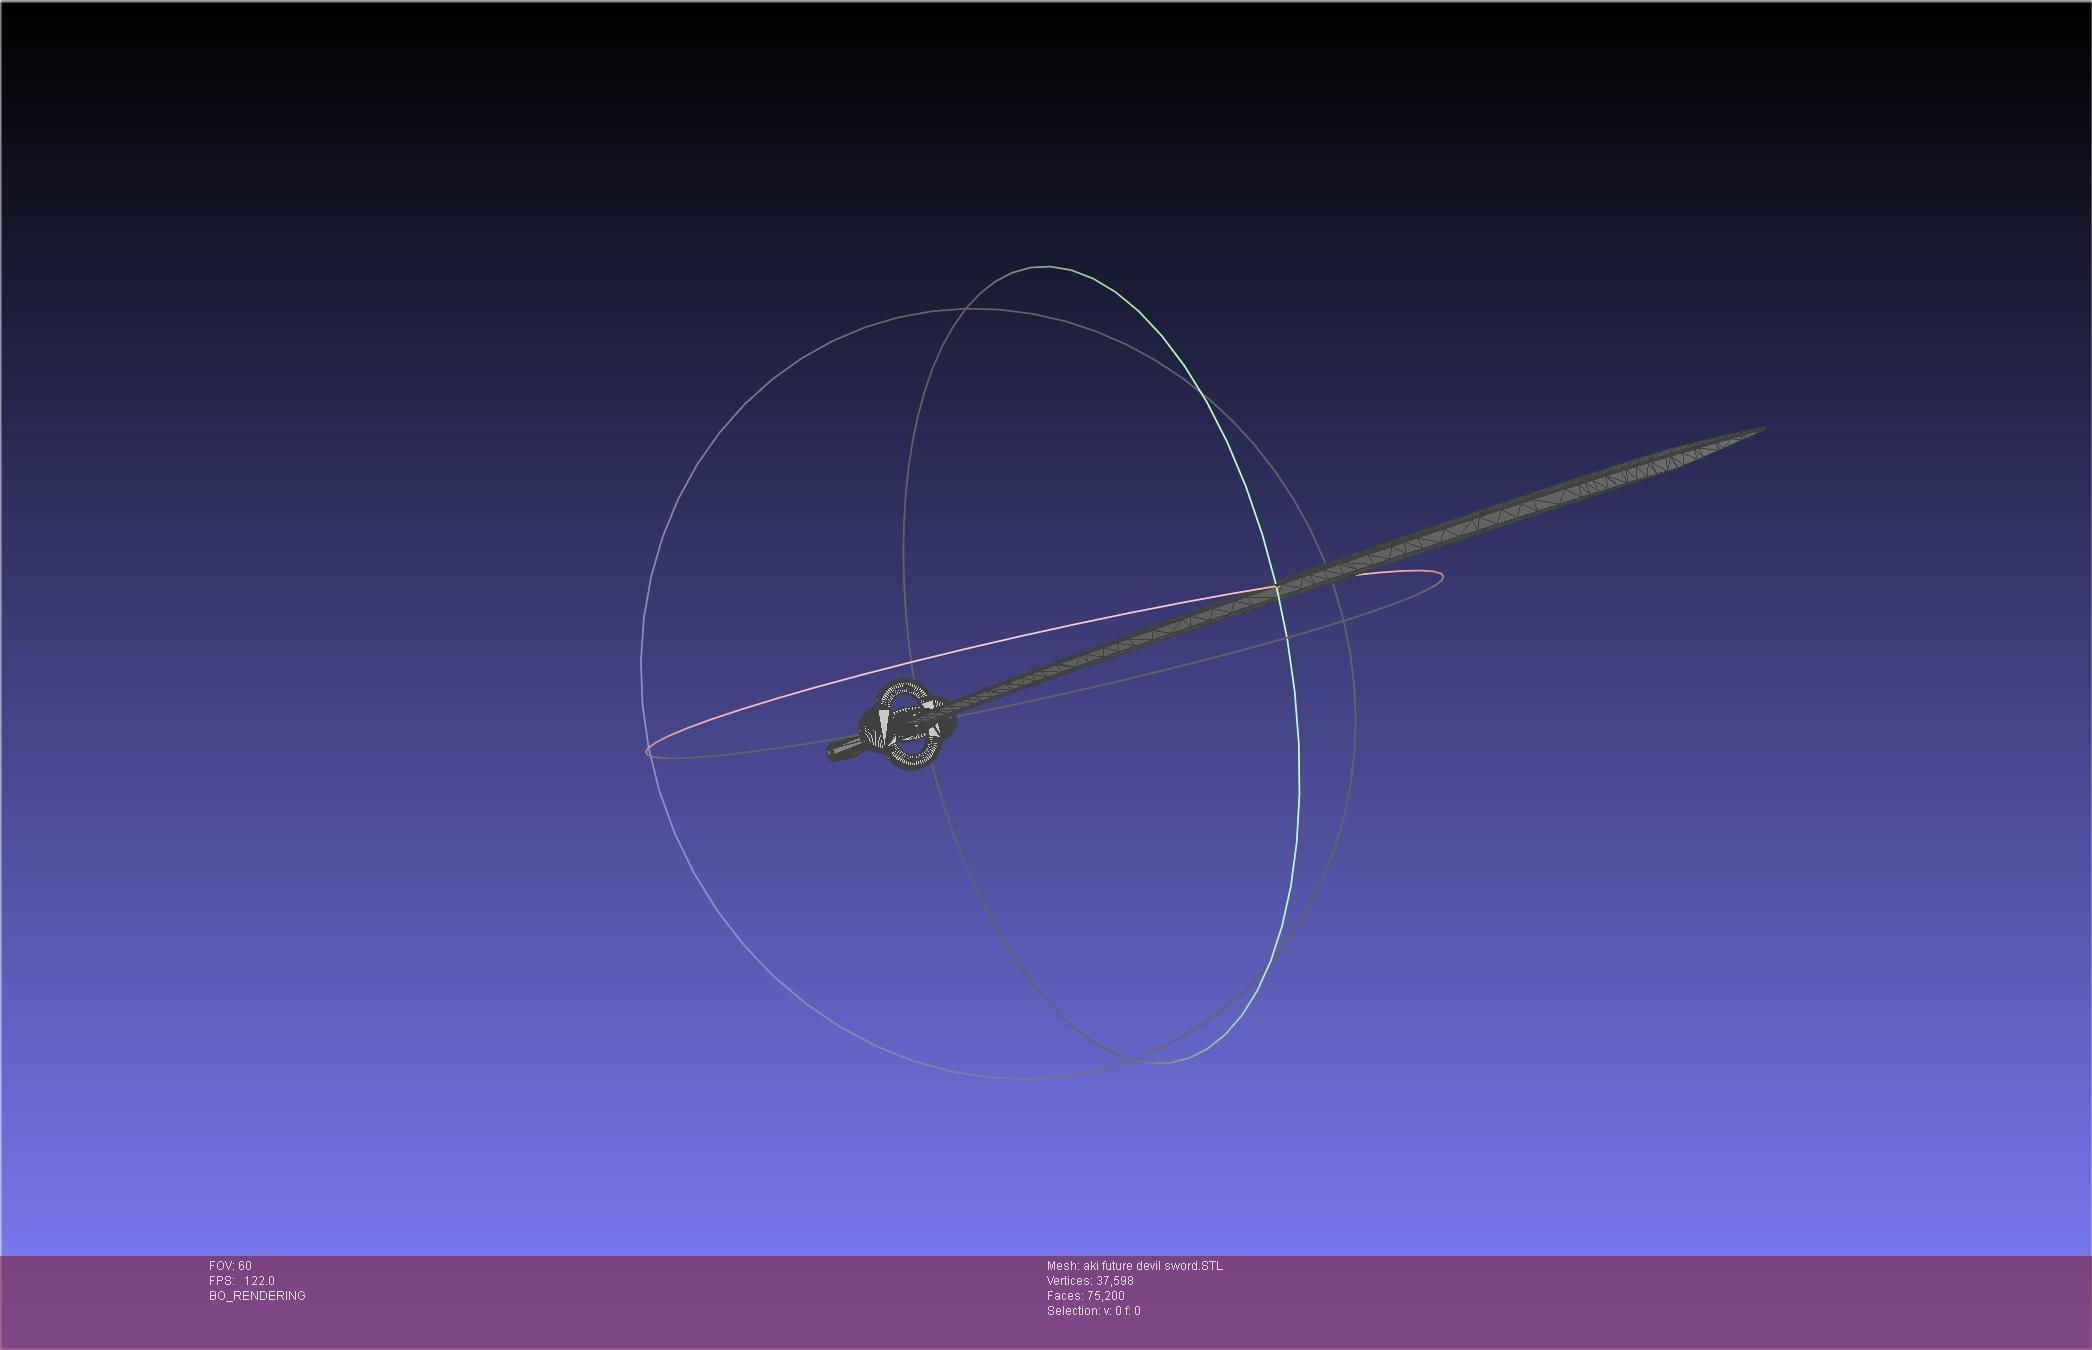This screenshot has width=2092, height=1350.
Task: Click the FPS 122.0 readout
Action: click(x=242, y=1281)
